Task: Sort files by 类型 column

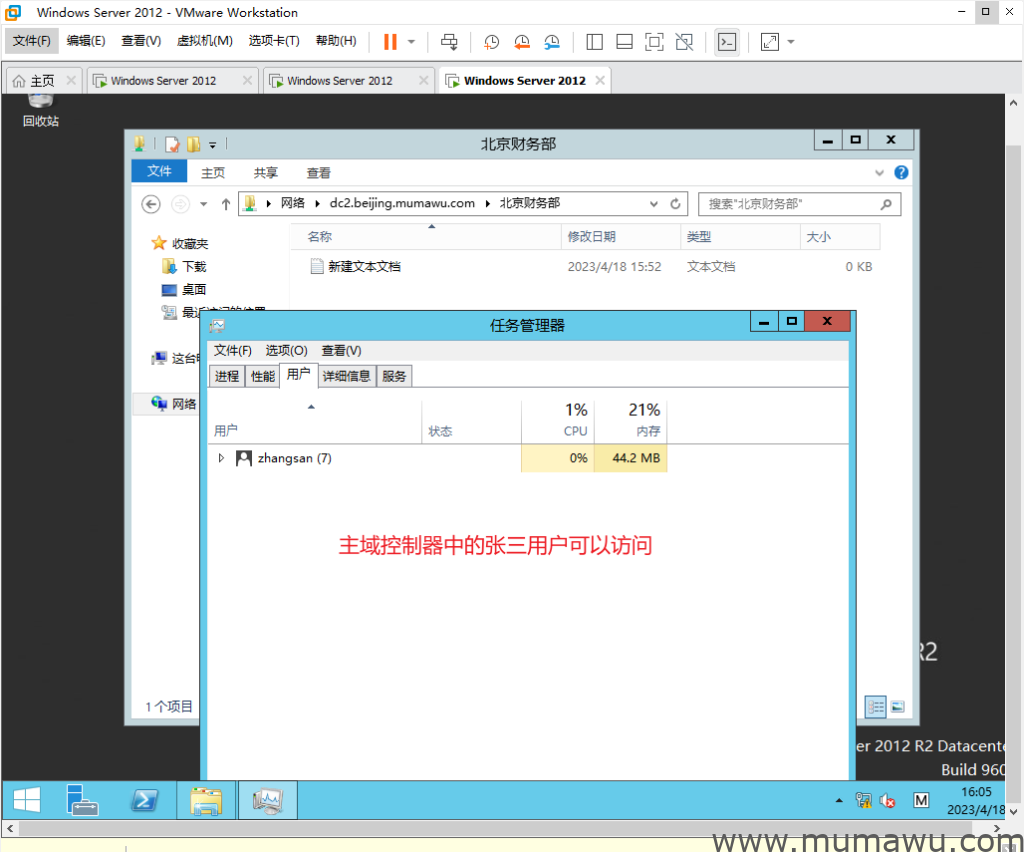Action: click(741, 236)
